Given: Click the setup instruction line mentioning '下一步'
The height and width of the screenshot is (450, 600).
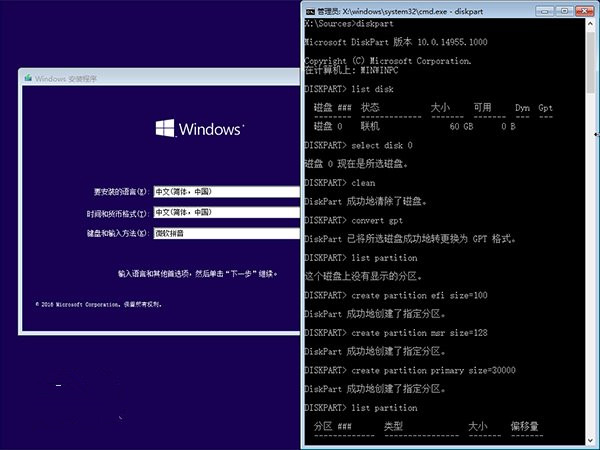Looking at the screenshot, I should pos(197,274).
